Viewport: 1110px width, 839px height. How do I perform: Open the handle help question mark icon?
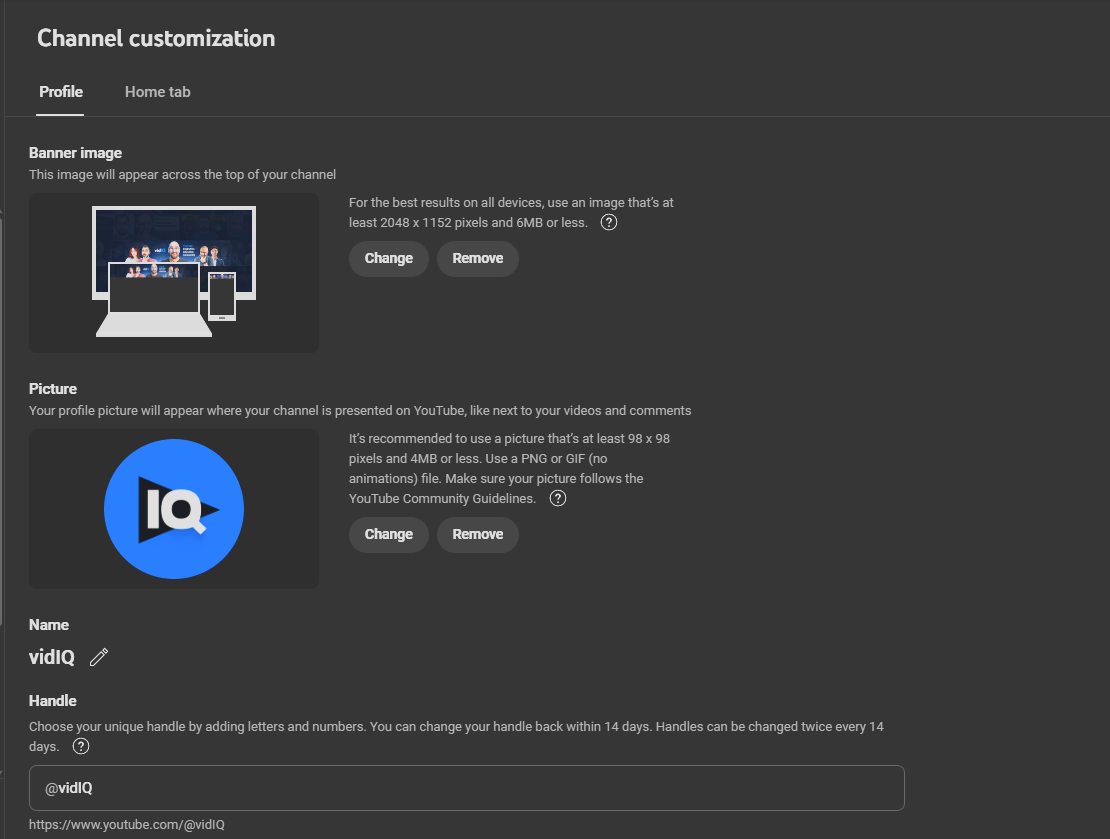click(81, 746)
